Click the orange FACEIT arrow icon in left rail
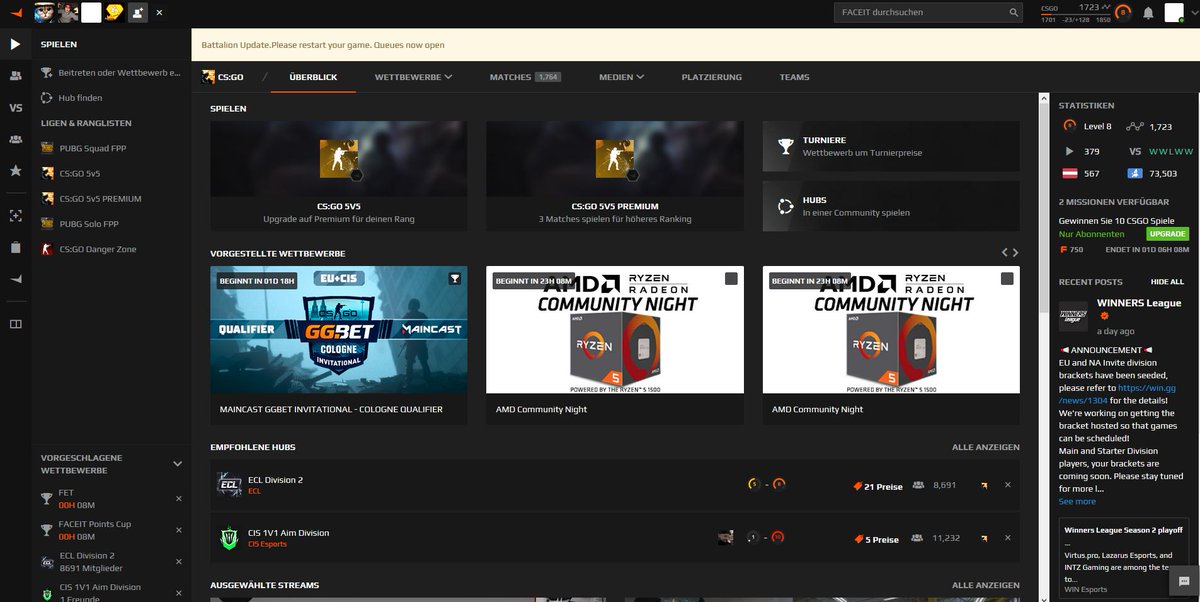Screen dimensions: 1200x602 (15, 280)
